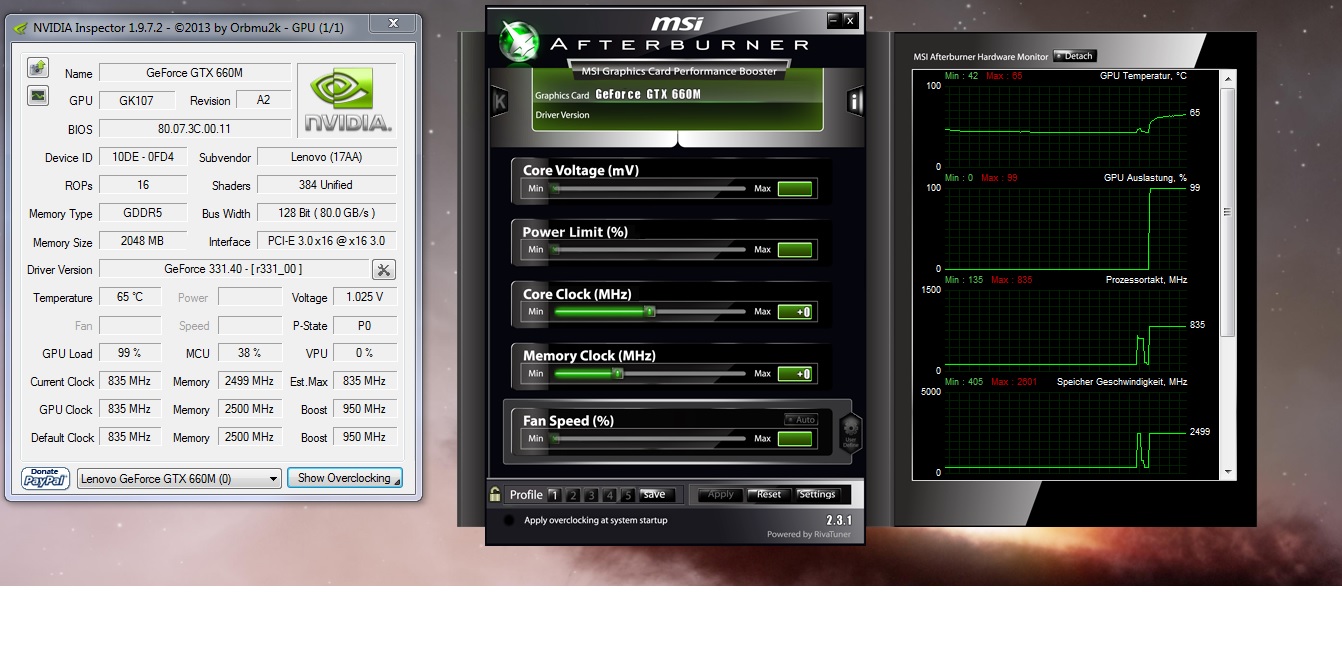The image size is (1342, 648).
Task: Click NVIDIA Inspector title bar icon
Action: click(20, 28)
